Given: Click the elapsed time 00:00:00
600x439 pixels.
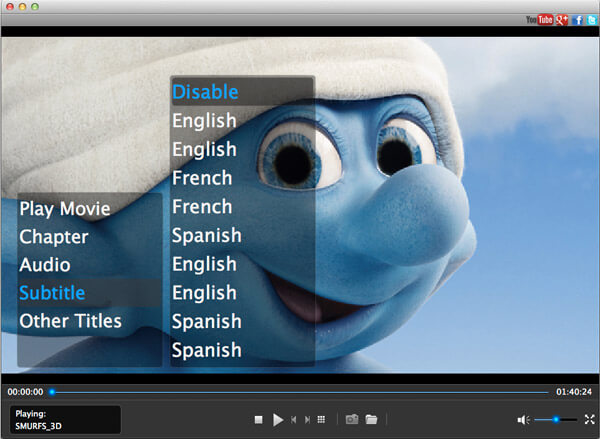Looking at the screenshot, I should pos(25,392).
